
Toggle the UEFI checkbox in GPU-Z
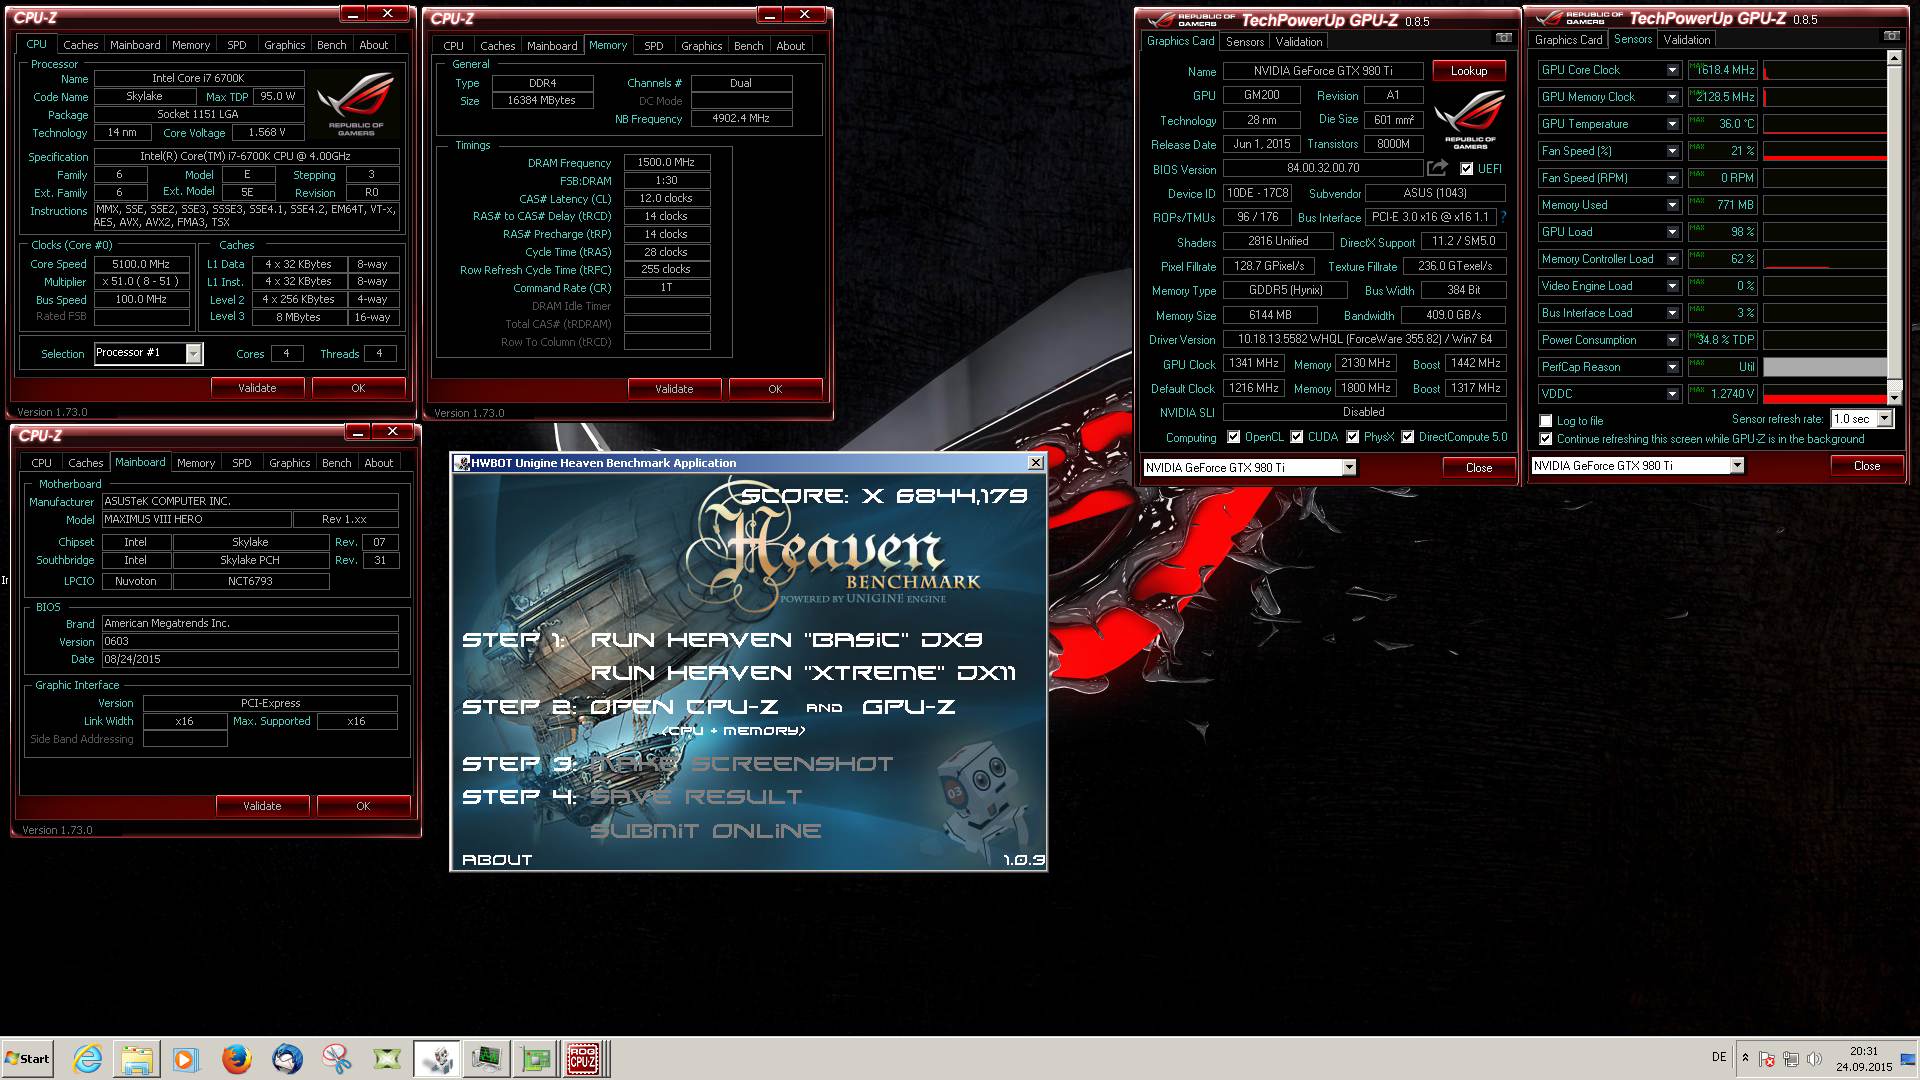pyautogui.click(x=1466, y=169)
